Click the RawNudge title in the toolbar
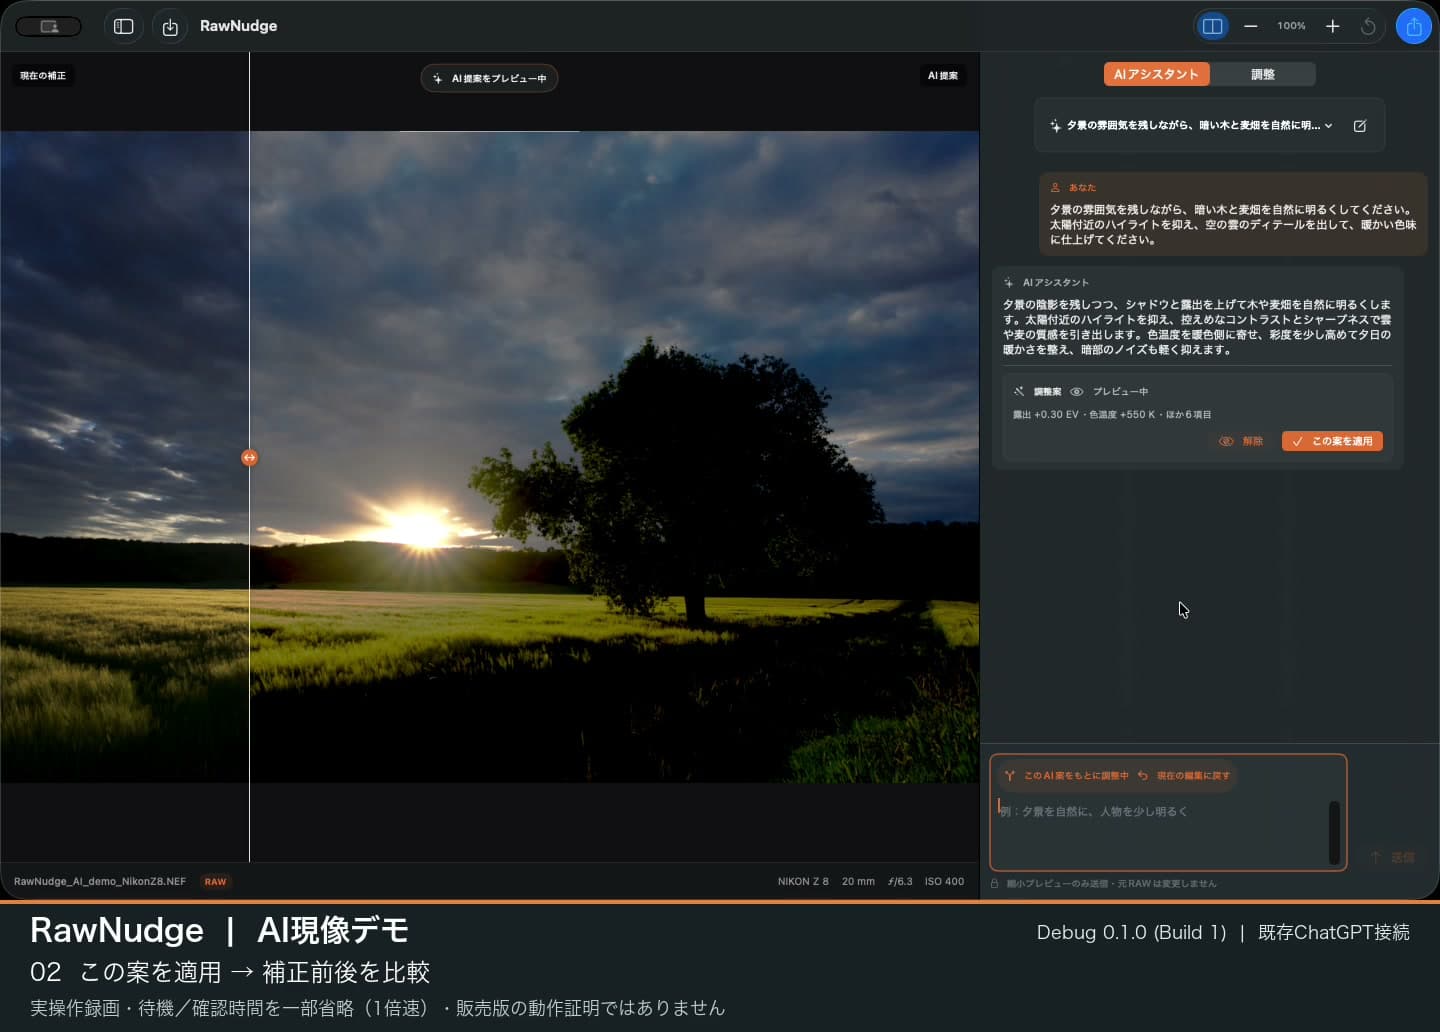The height and width of the screenshot is (1032, 1440). coord(238,26)
